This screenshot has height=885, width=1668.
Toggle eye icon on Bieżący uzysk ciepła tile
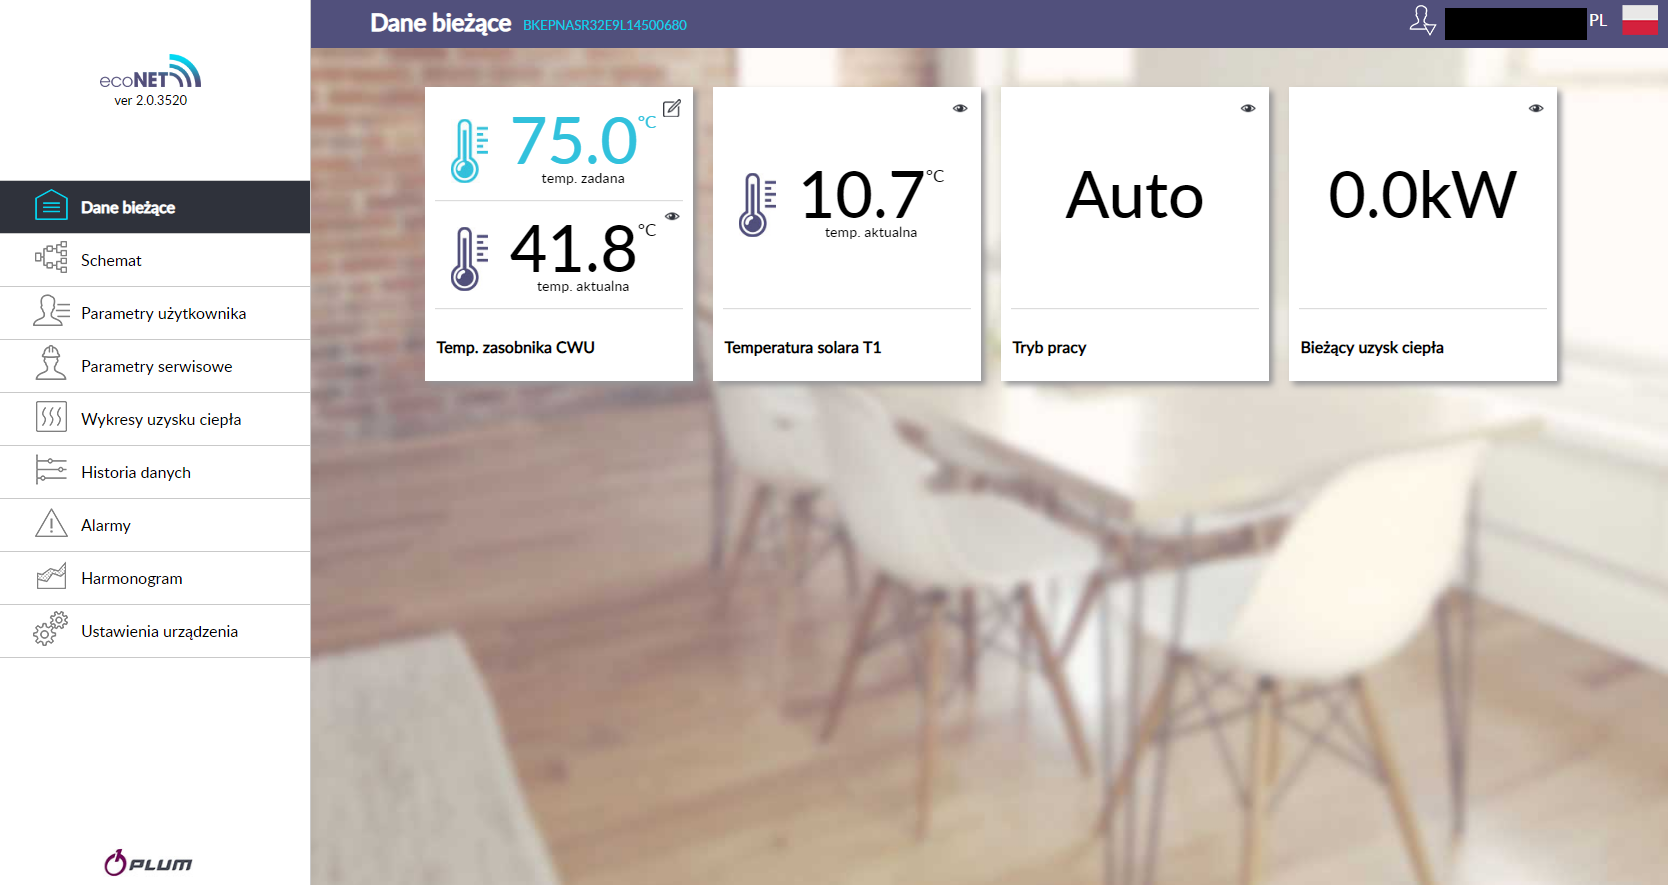1536,108
